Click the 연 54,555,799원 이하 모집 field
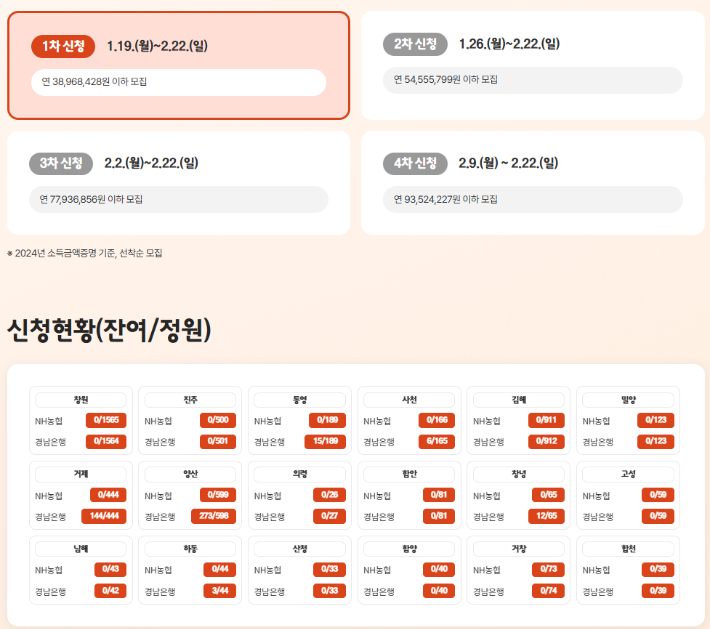Image resolution: width=710 pixels, height=629 pixels. (532, 80)
